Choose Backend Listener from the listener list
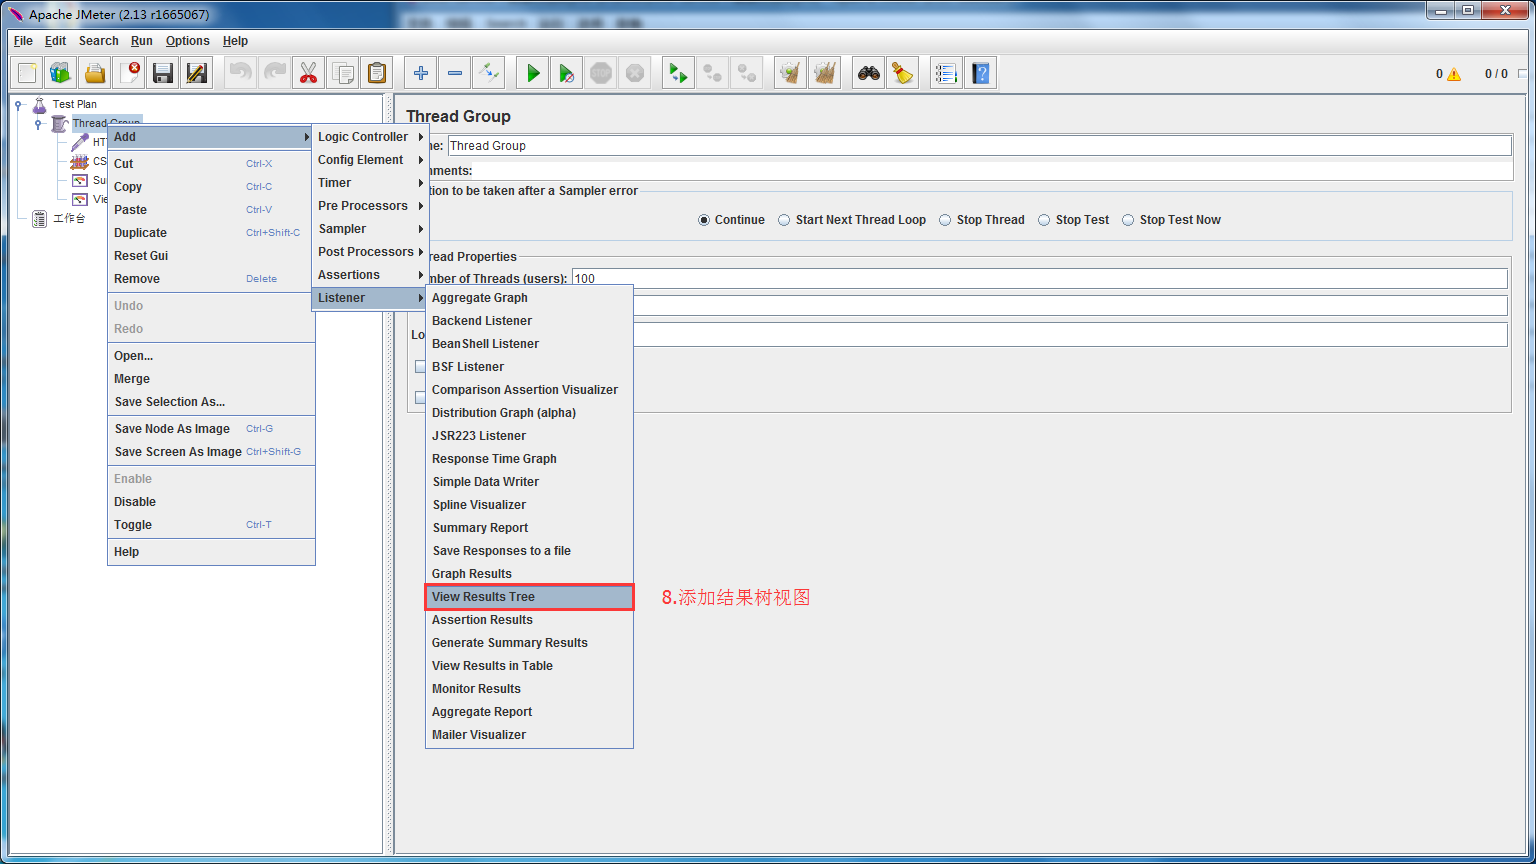1536x864 pixels. pyautogui.click(x=529, y=321)
